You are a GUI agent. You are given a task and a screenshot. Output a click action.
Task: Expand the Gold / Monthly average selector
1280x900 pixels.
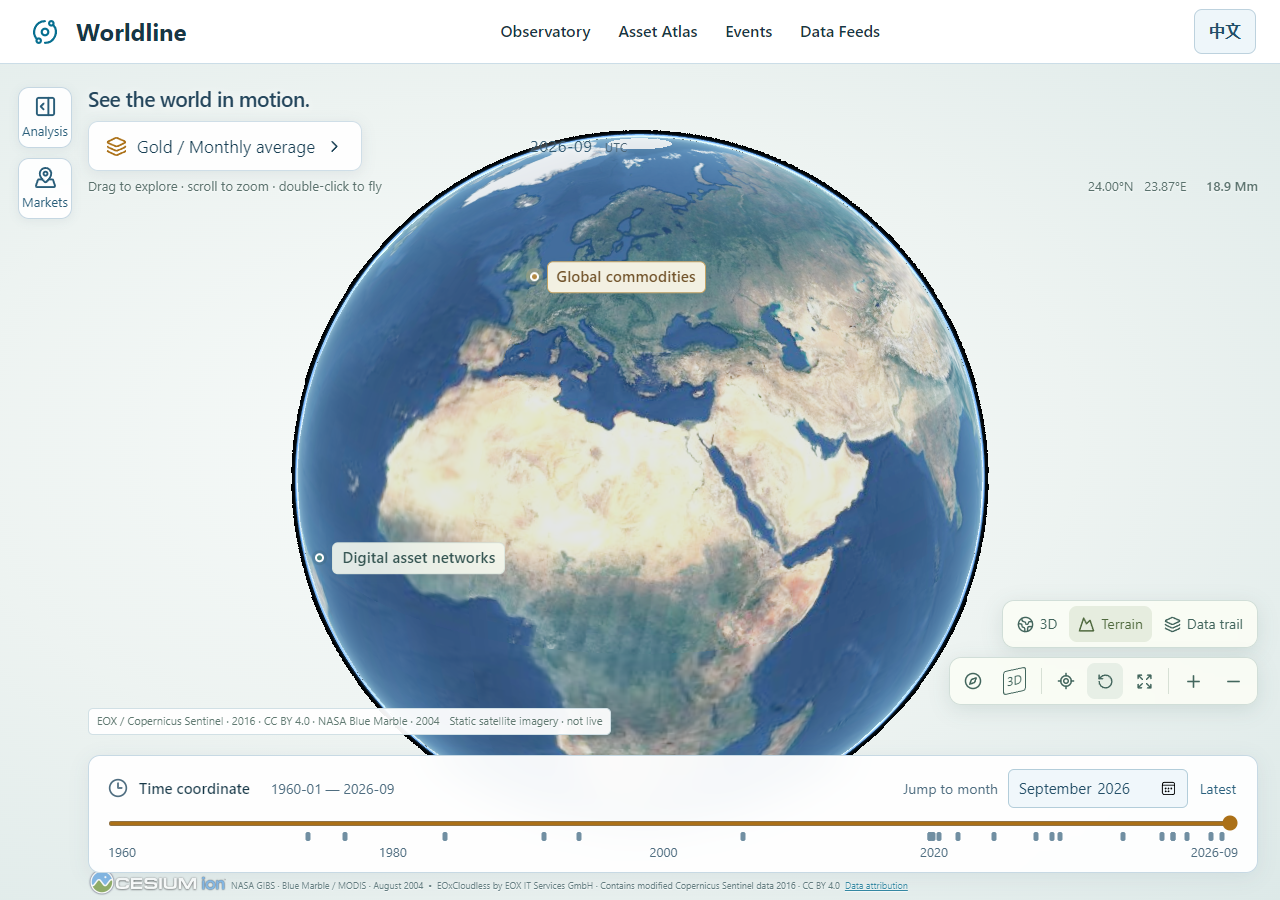tap(225, 147)
